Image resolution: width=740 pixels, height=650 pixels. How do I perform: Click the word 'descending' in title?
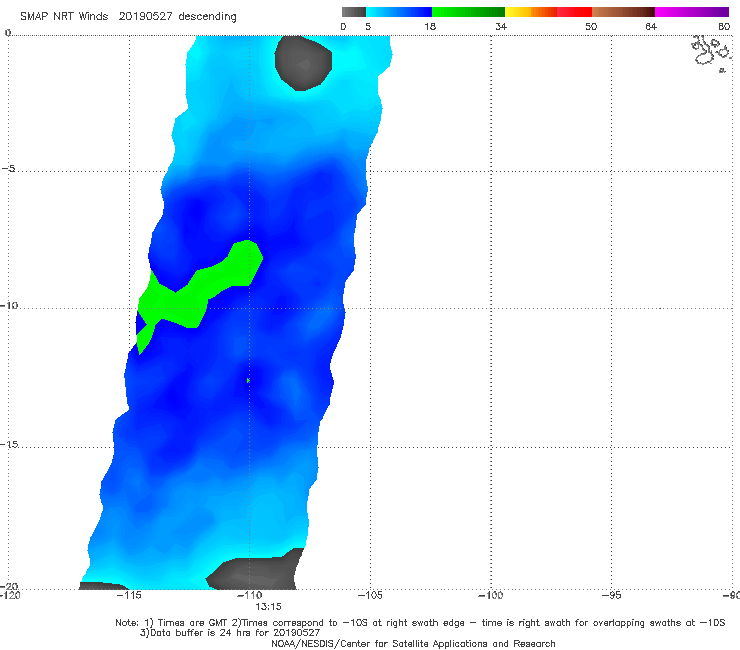(x=208, y=17)
